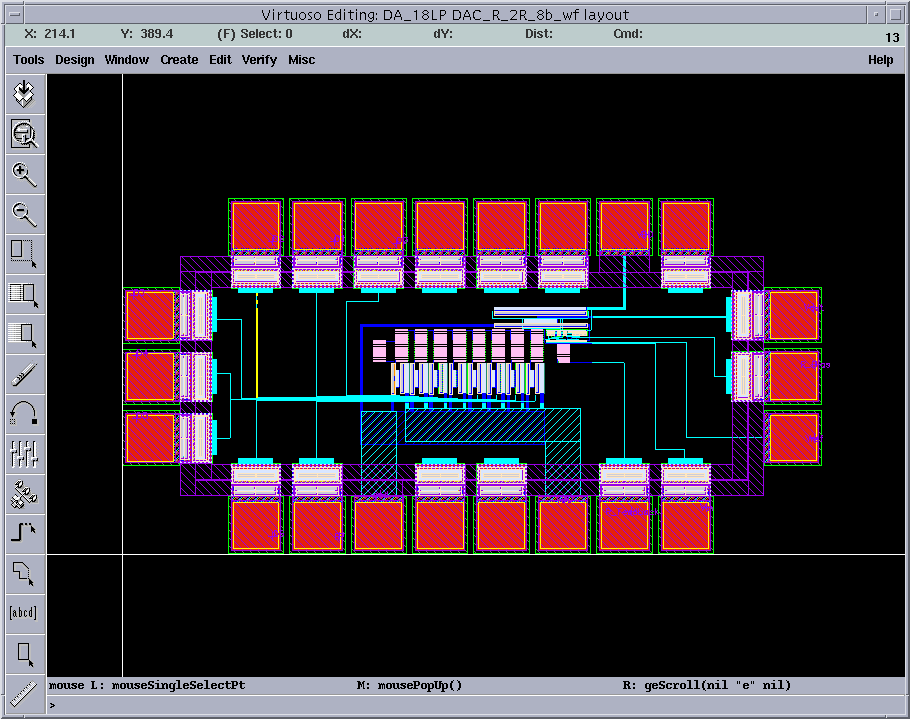Click the Help menu button
This screenshot has width=910, height=719.
pyautogui.click(x=880, y=60)
